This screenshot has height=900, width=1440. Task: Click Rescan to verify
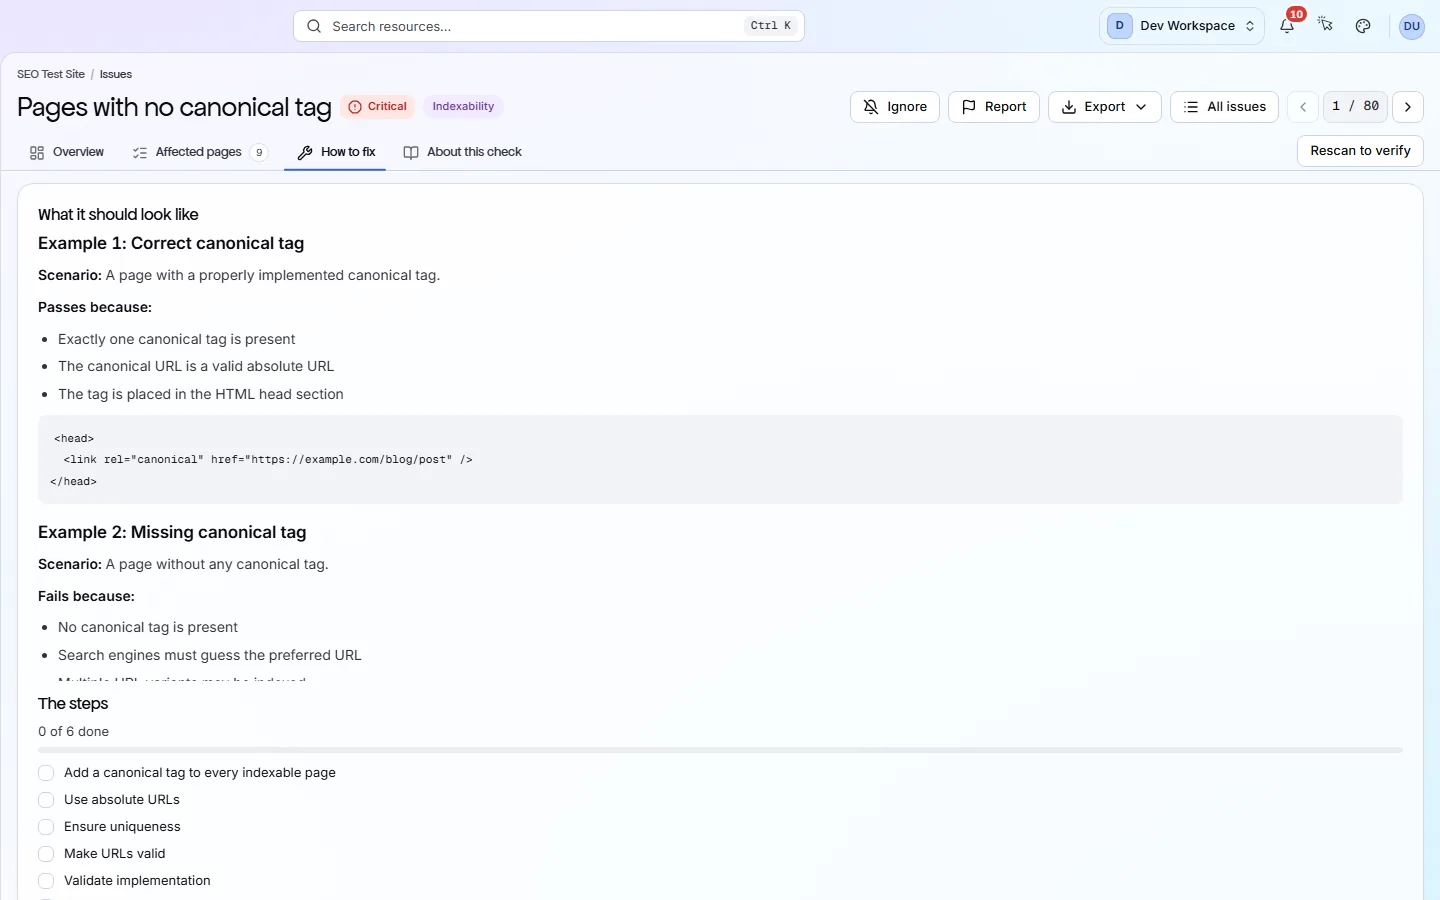tap(1360, 151)
